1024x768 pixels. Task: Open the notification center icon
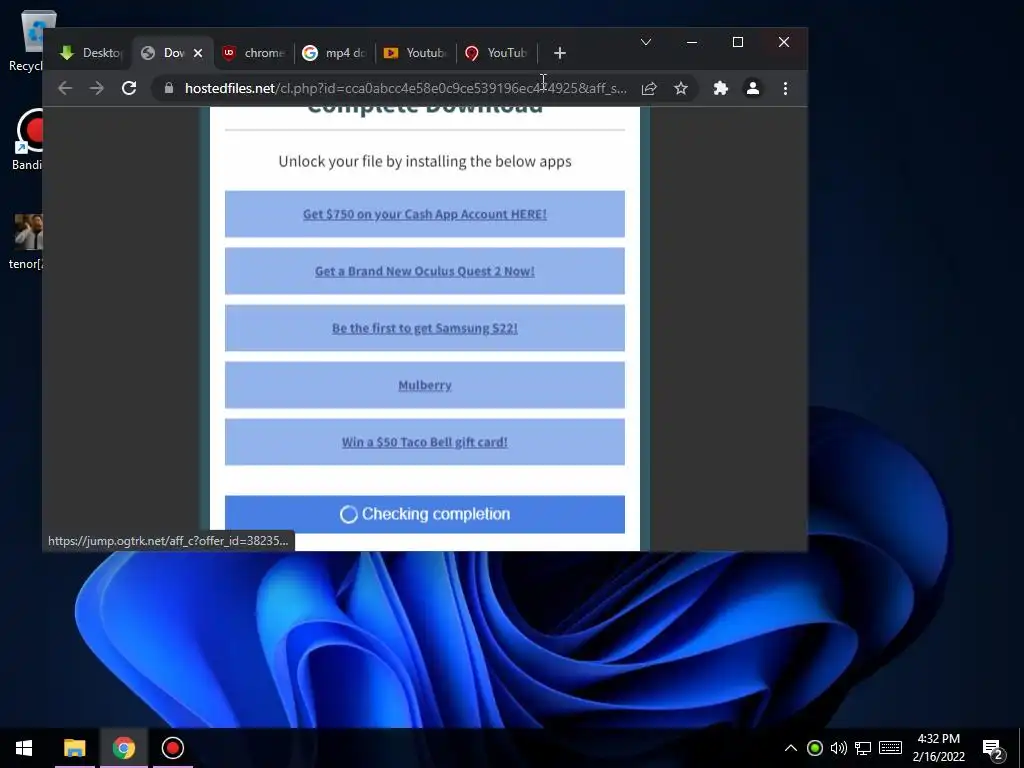[993, 748]
